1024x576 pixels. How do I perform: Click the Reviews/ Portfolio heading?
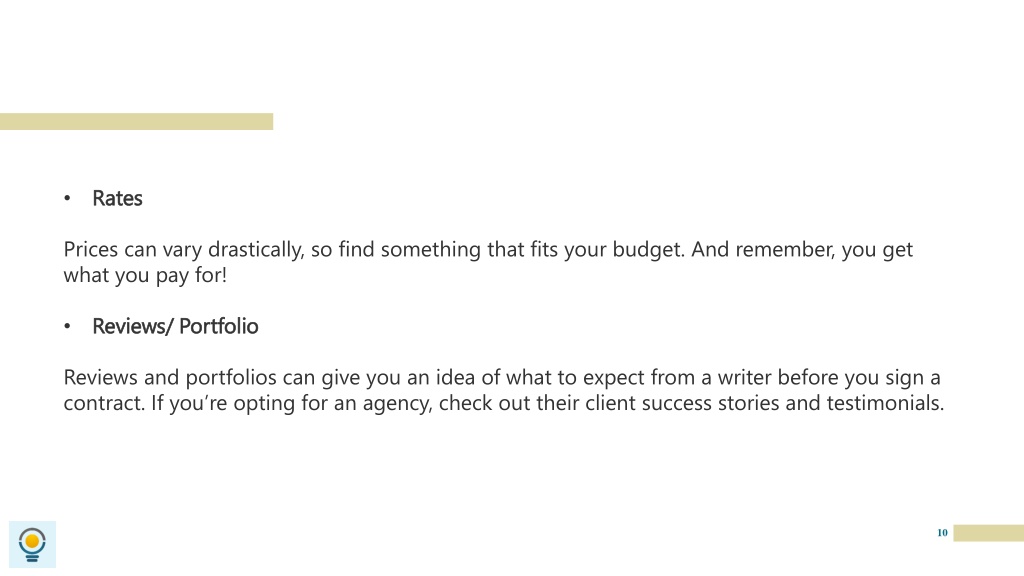pyautogui.click(x=175, y=327)
